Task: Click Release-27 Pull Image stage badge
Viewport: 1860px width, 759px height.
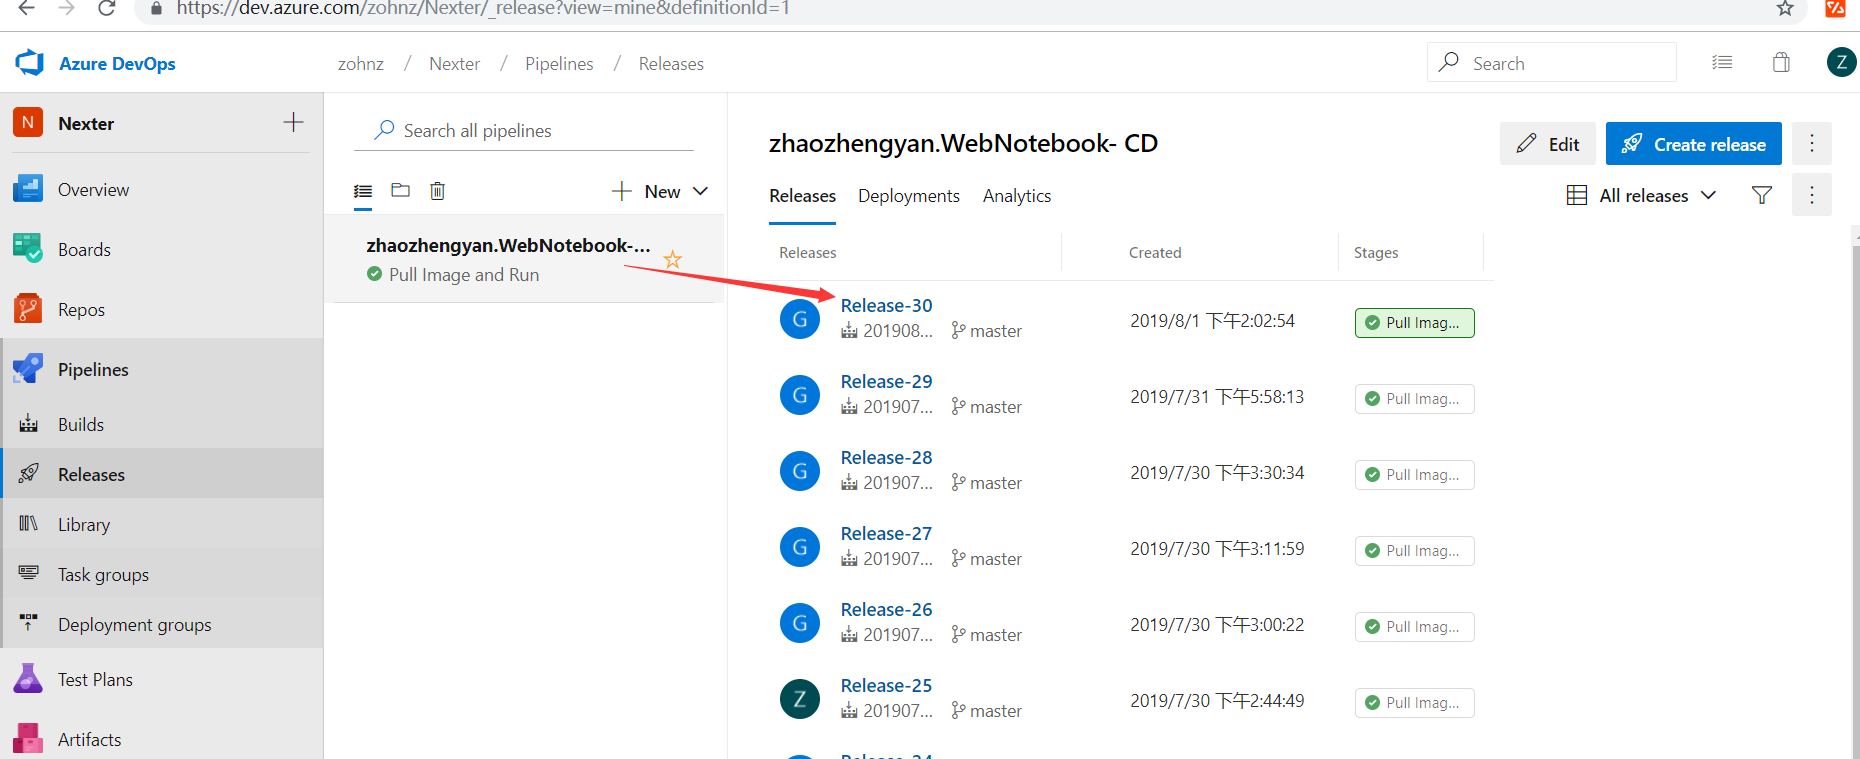Action: click(x=1414, y=551)
